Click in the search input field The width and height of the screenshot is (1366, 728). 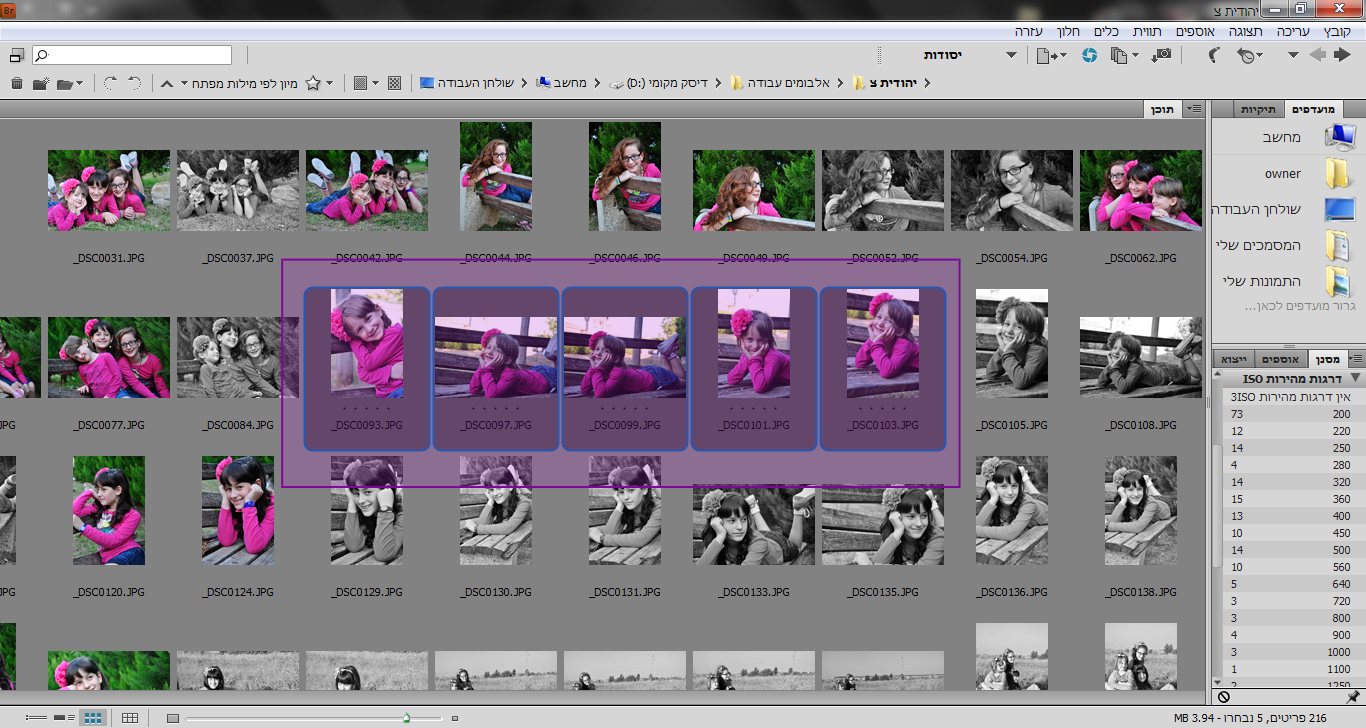coord(132,55)
